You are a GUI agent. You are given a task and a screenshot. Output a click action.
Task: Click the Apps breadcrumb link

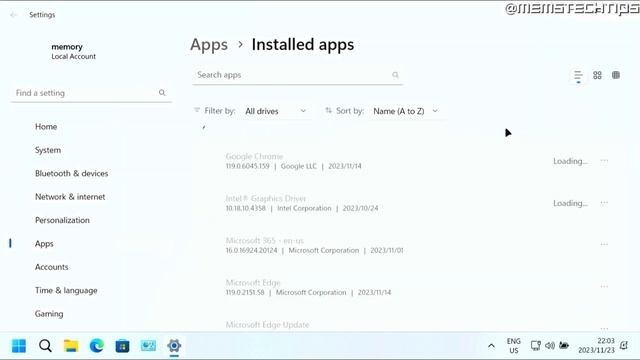(x=209, y=44)
